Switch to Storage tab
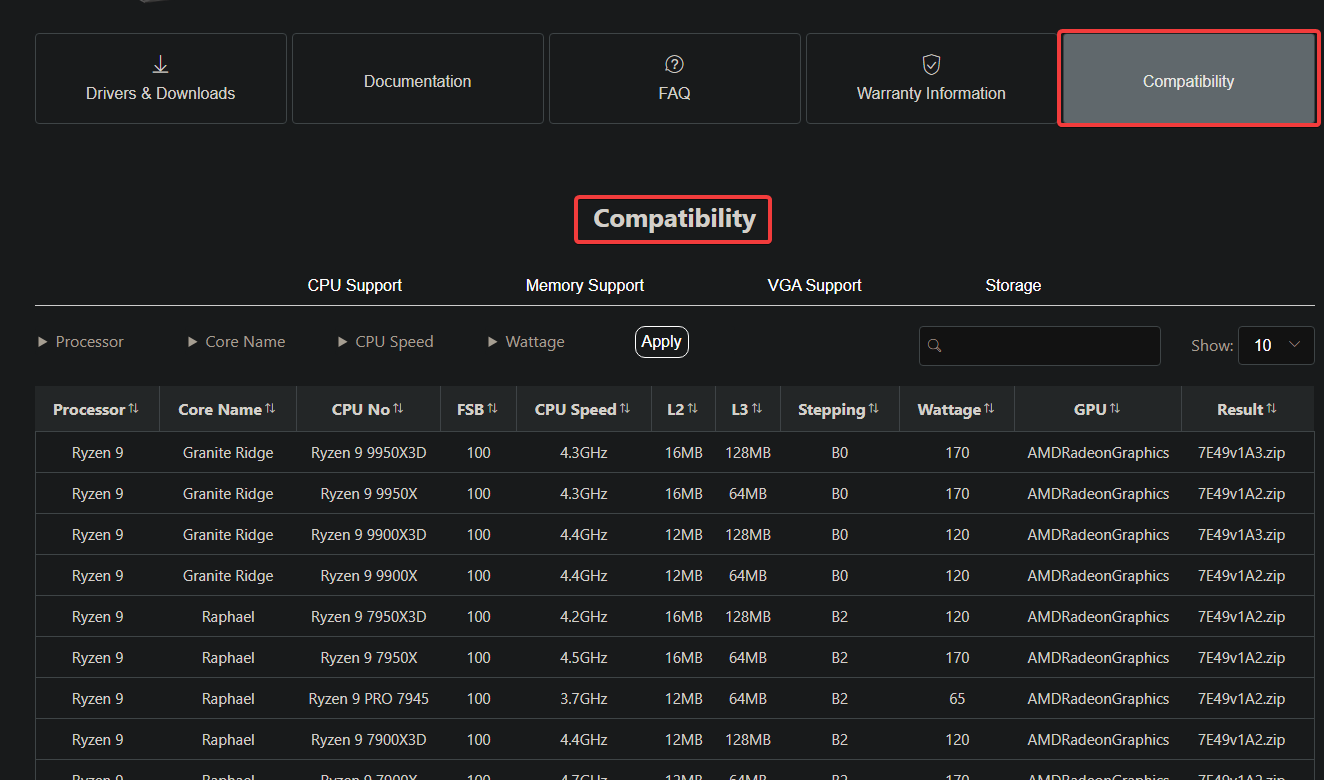This screenshot has height=780, width=1324. coord(1013,285)
